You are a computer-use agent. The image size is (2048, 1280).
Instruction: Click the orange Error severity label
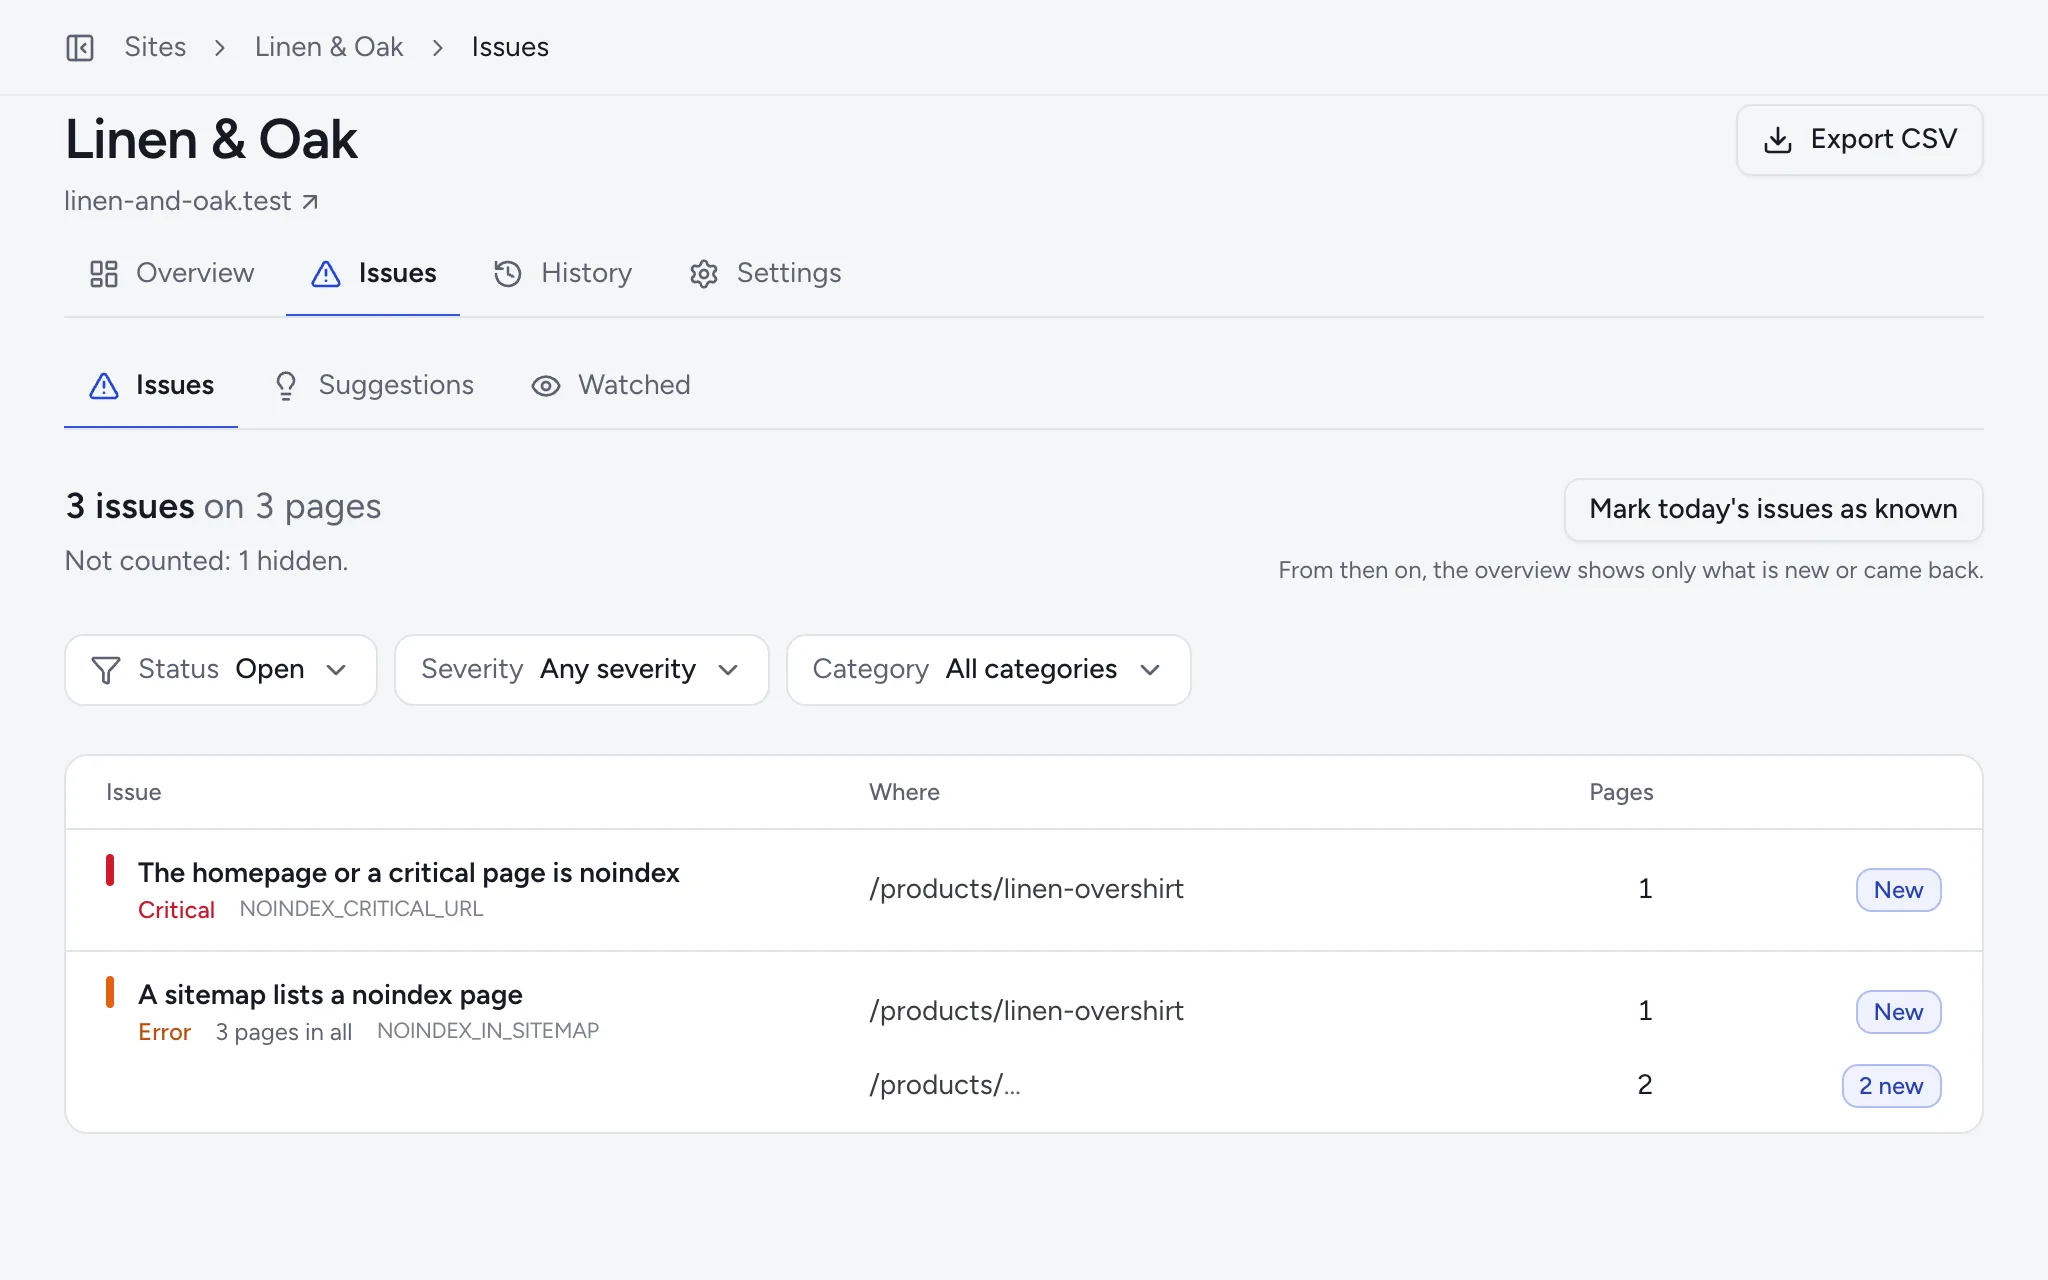(x=164, y=1032)
